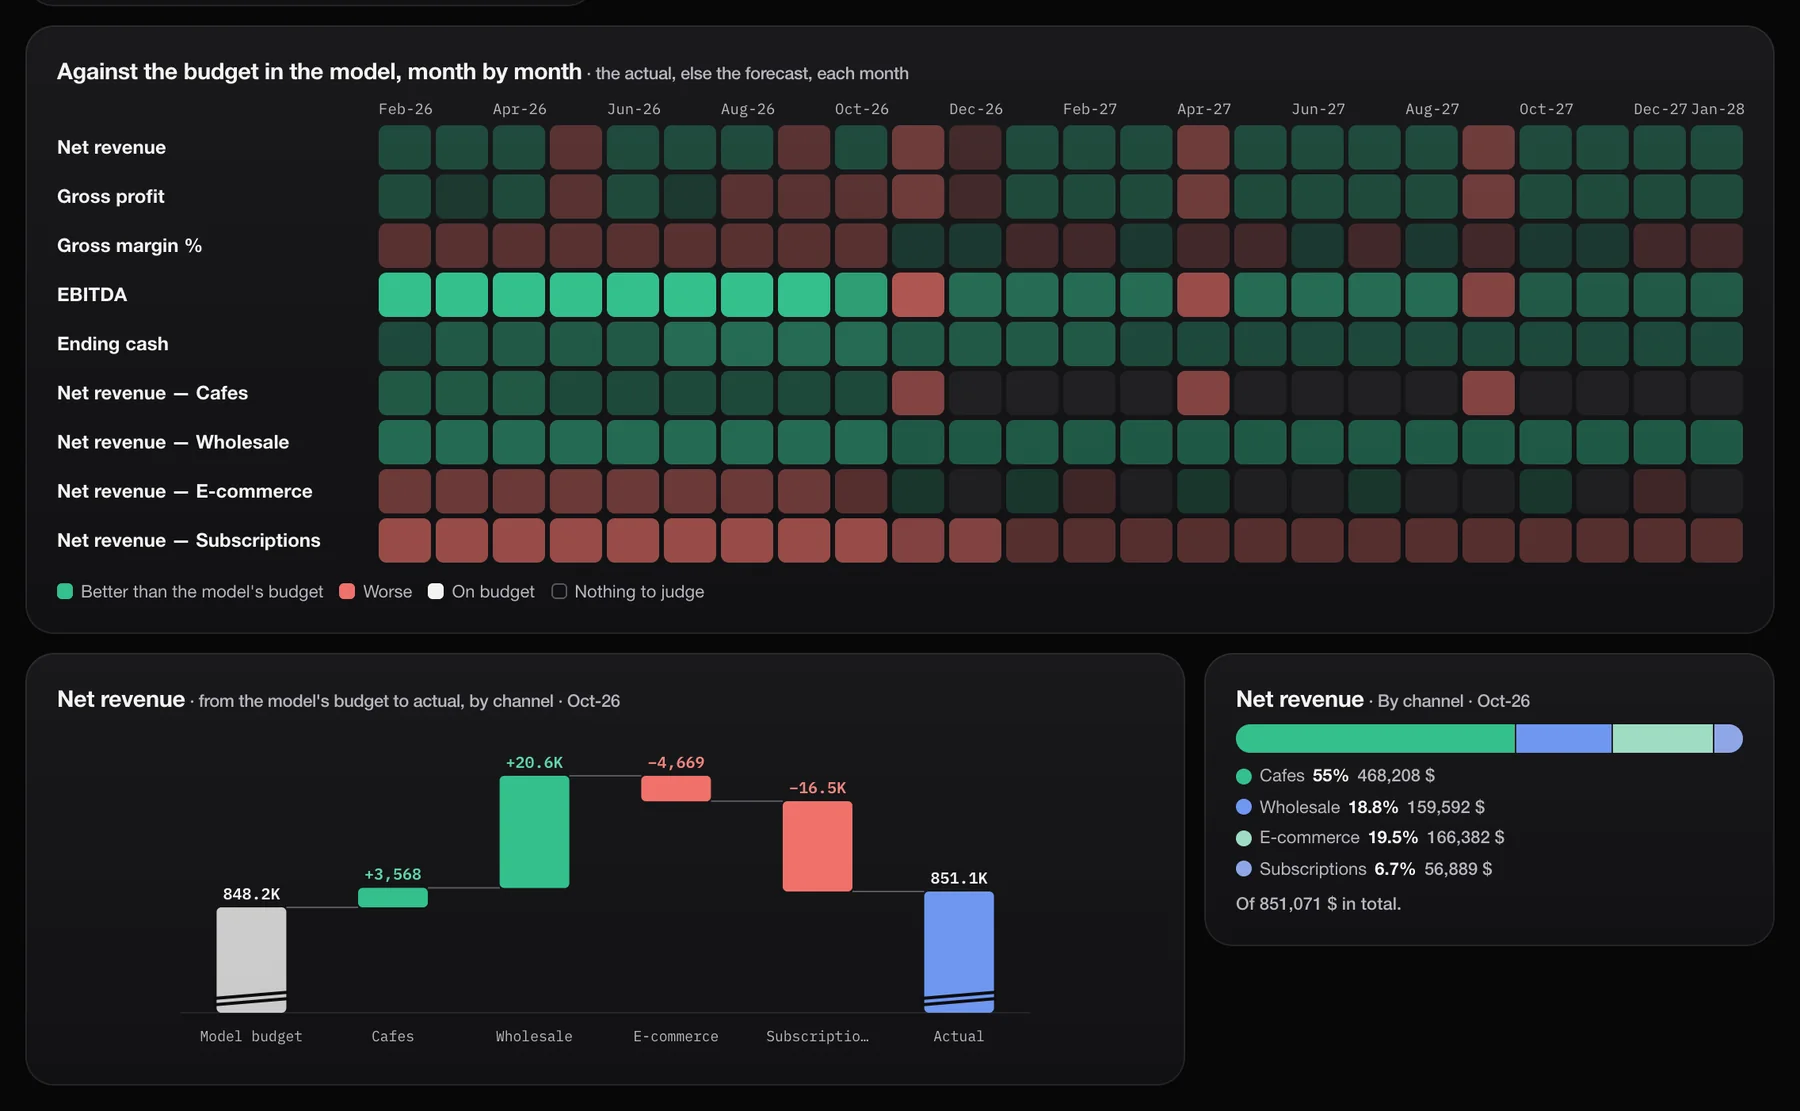
Task: Click the '56,889 $' Subscriptions value
Action: [1458, 869]
